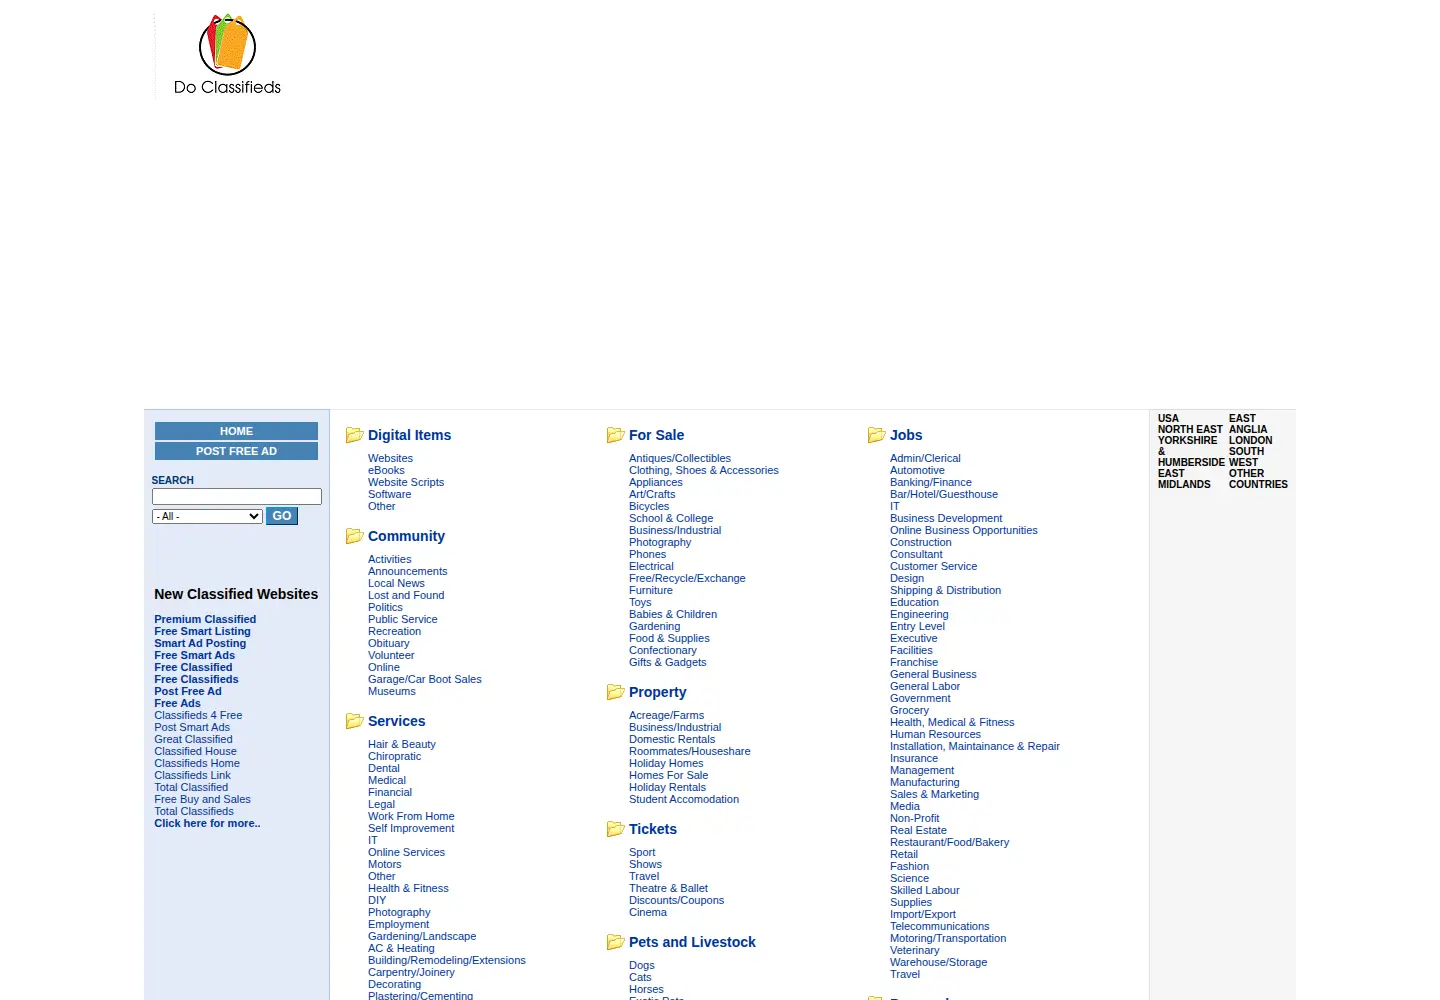This screenshot has width=1440, height=1000.
Task: Select the SOUTH WEST region link
Action: 1246,457
